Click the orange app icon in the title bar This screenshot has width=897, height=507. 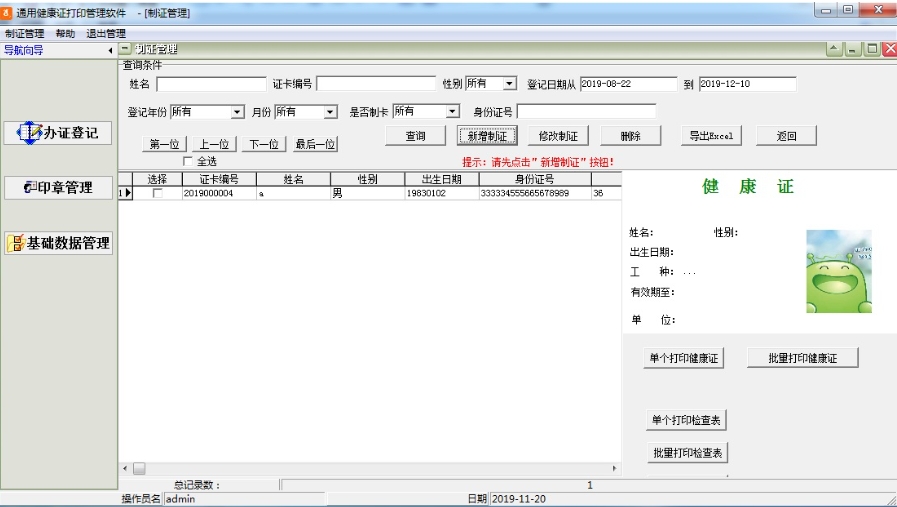(x=6, y=12)
